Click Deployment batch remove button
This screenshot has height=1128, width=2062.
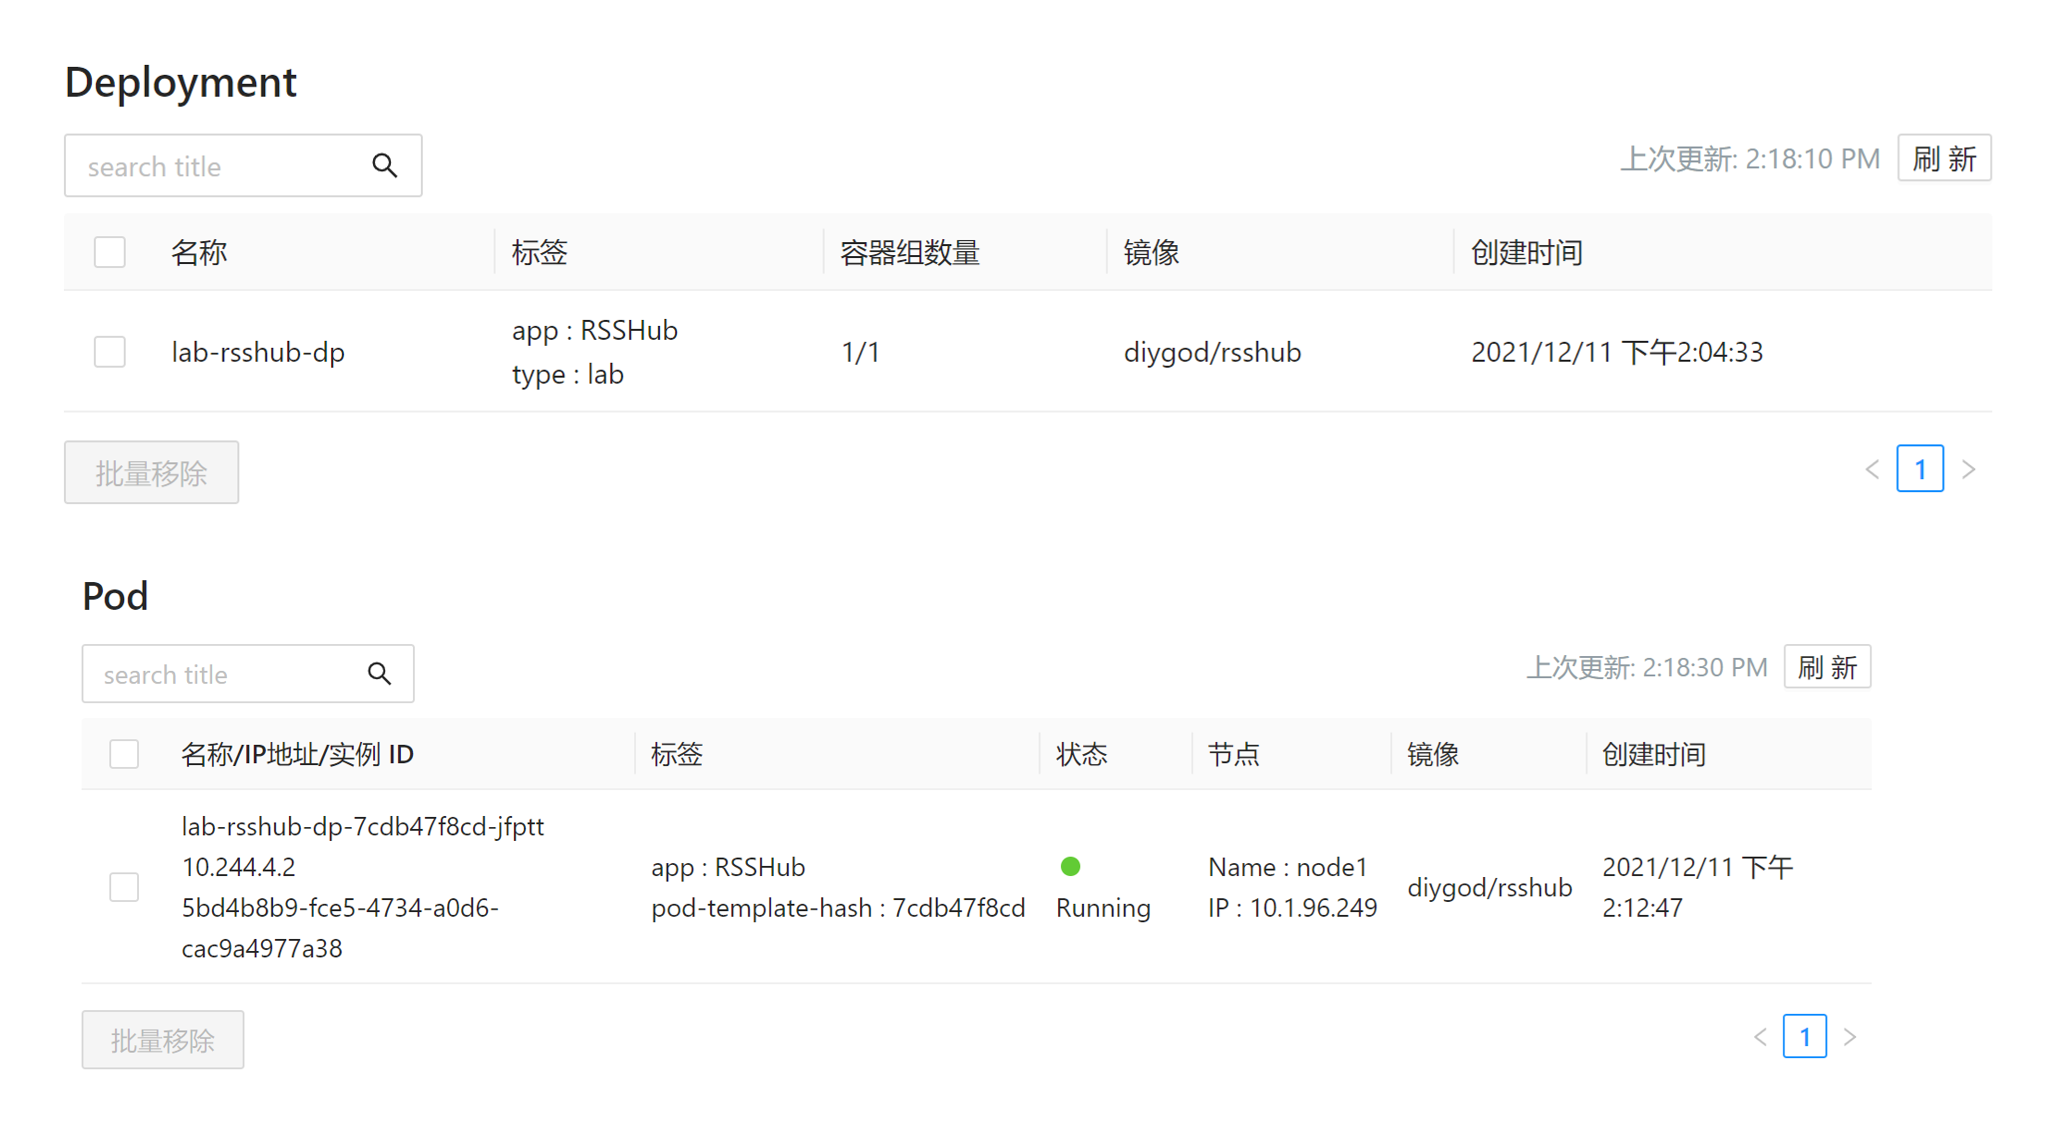click(x=151, y=472)
